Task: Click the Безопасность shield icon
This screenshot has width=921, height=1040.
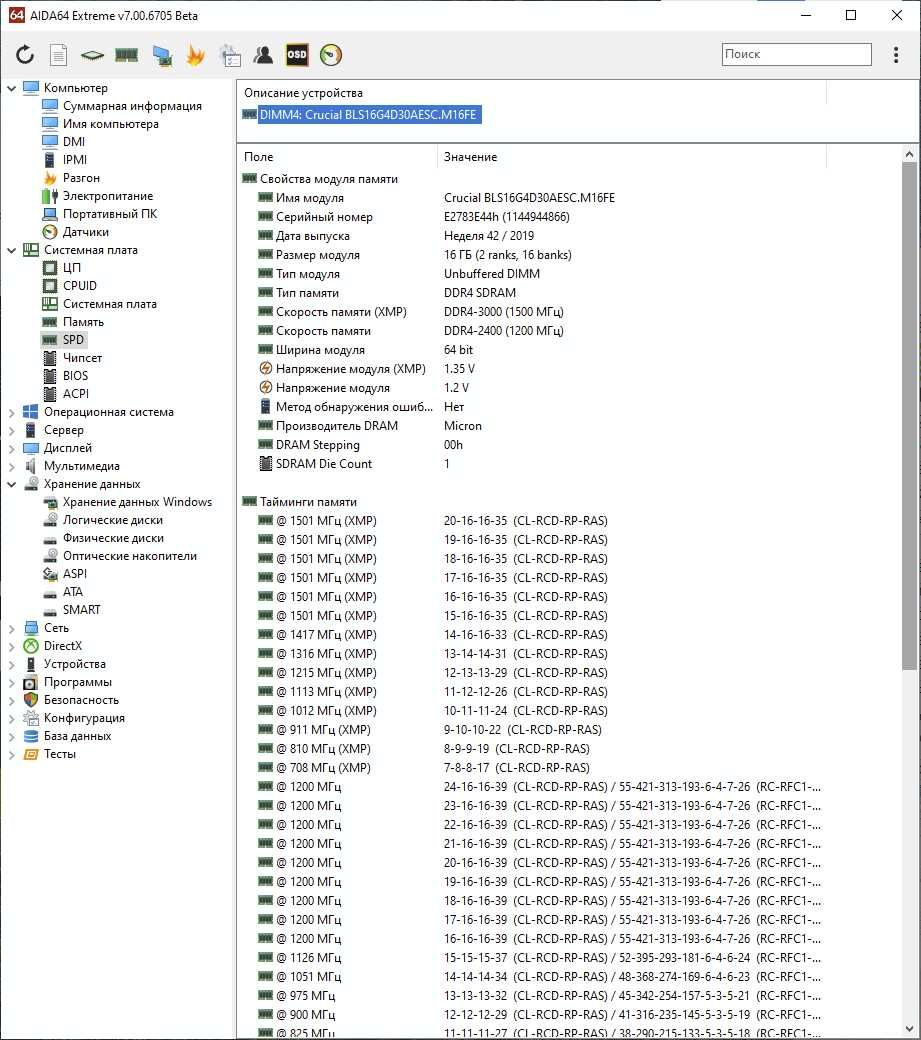Action: (x=31, y=700)
